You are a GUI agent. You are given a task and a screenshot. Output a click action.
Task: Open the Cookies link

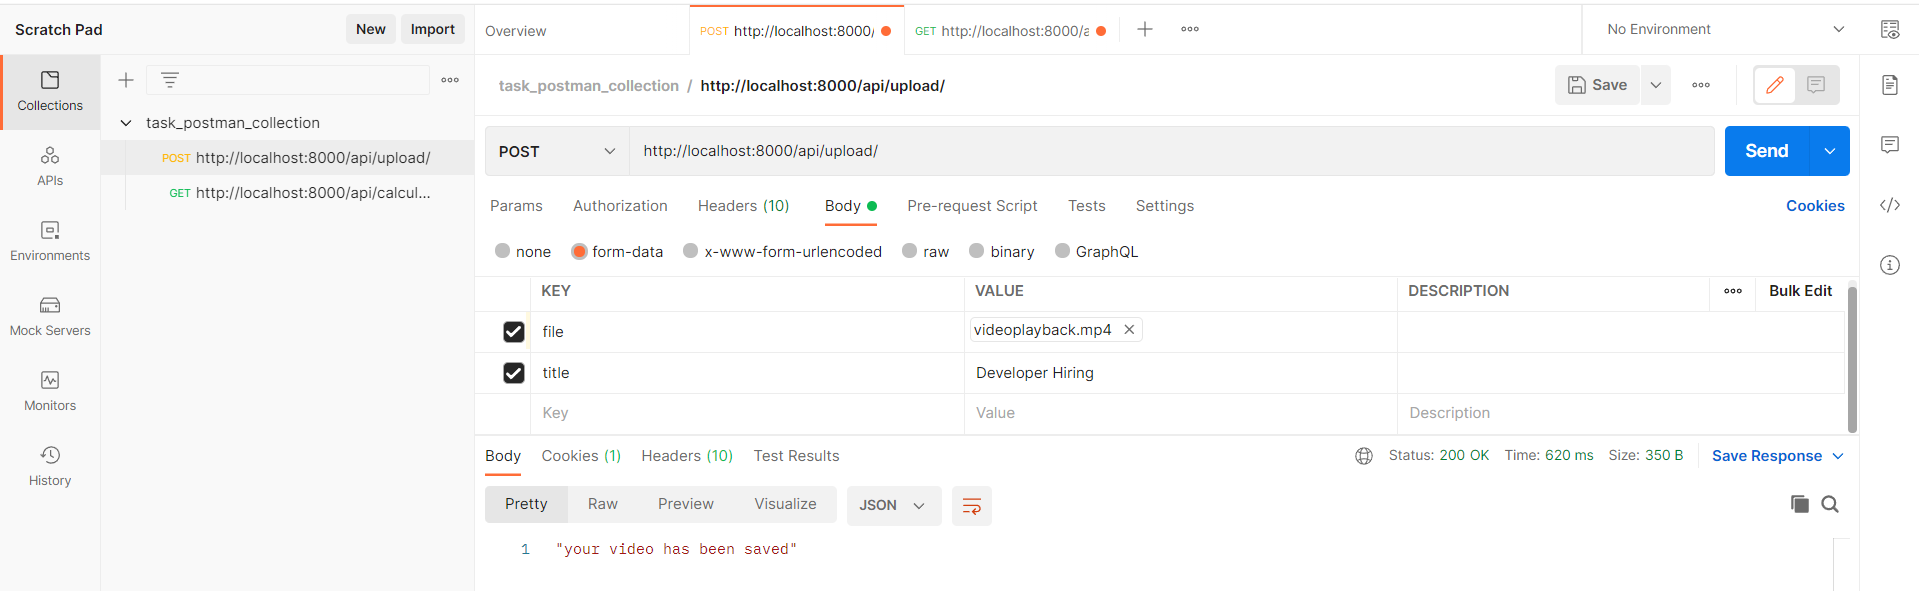[1815, 206]
